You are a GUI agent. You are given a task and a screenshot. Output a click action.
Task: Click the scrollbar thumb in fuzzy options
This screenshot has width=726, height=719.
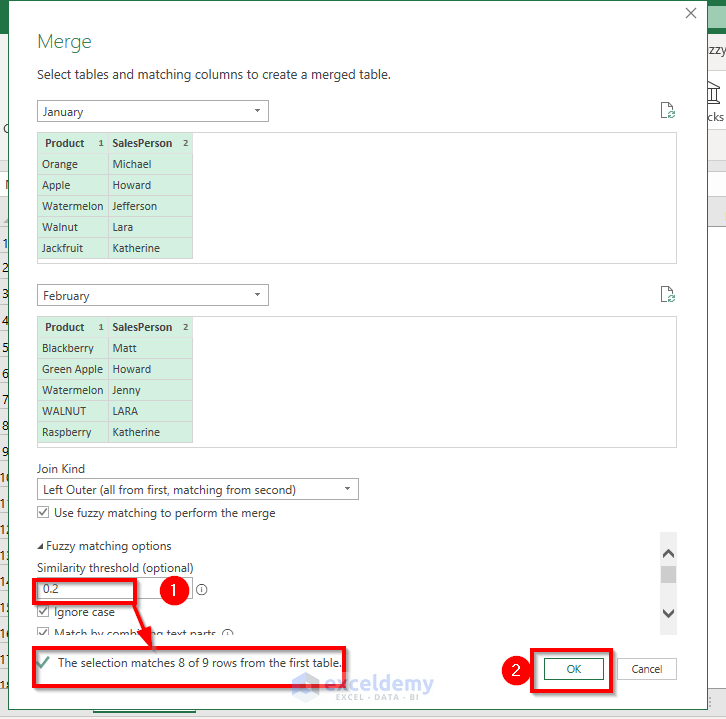tap(668, 574)
